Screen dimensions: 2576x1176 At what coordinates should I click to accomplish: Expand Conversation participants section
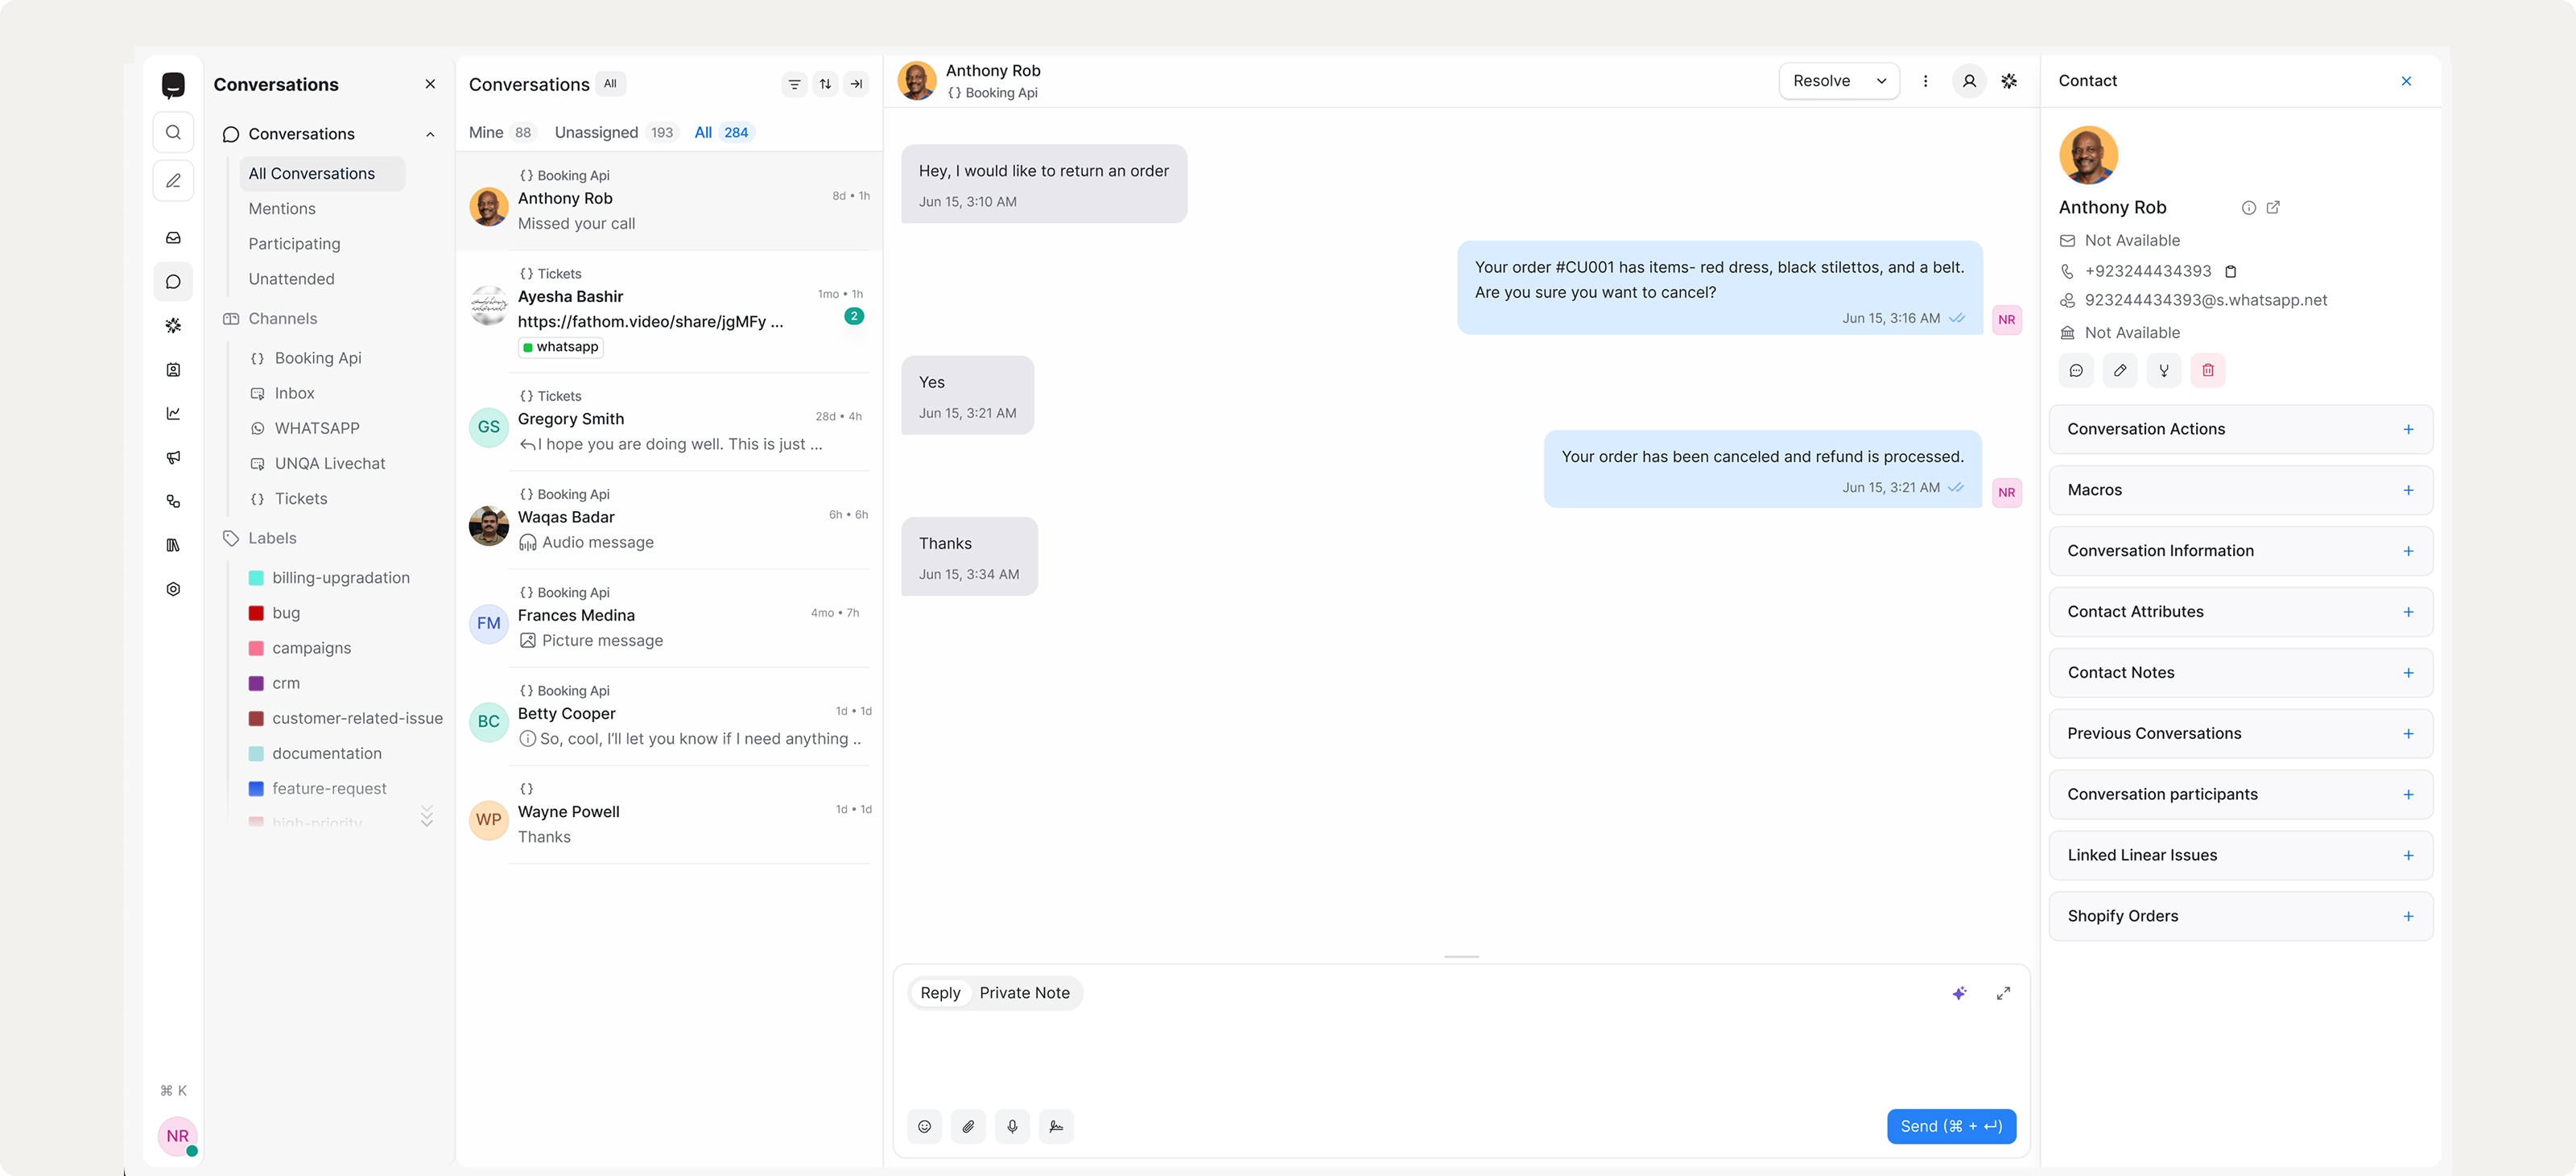point(2240,795)
